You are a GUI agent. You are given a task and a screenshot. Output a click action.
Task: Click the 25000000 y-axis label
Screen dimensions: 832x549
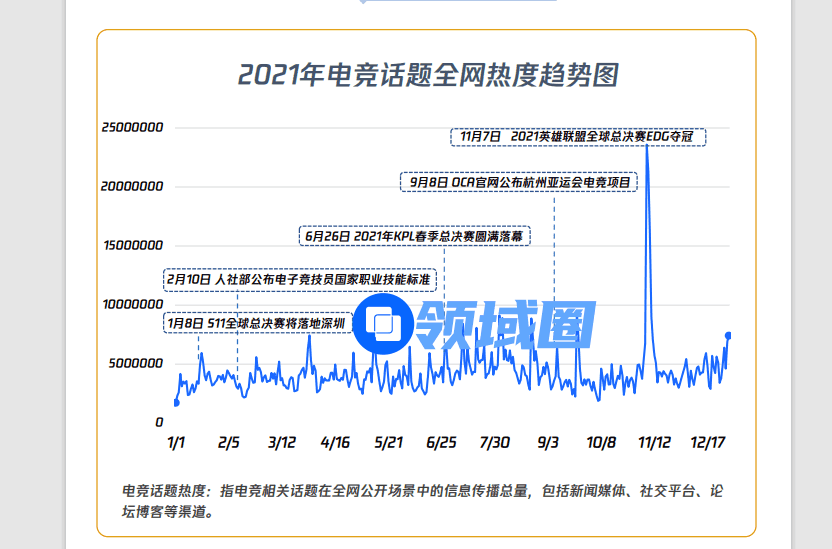(x=132, y=128)
